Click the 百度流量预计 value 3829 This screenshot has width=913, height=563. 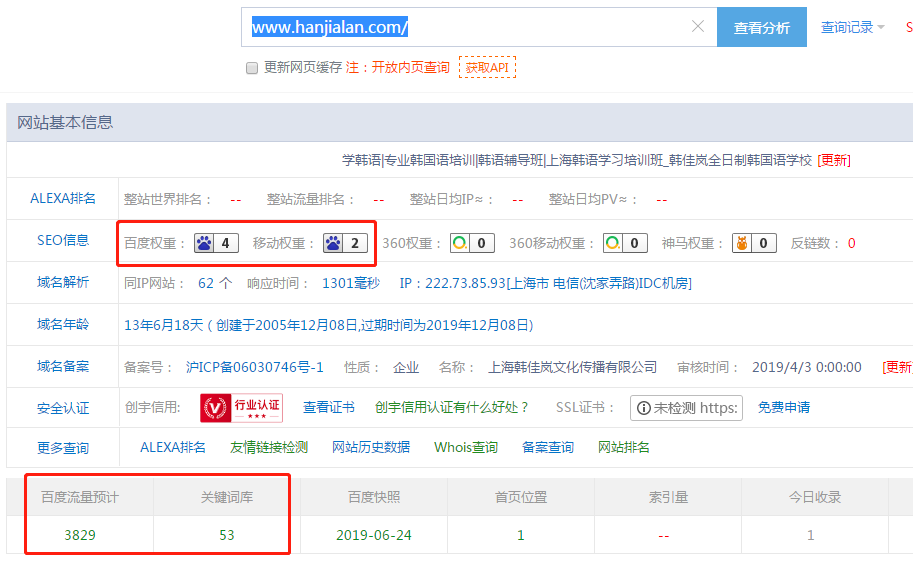pyautogui.click(x=80, y=535)
